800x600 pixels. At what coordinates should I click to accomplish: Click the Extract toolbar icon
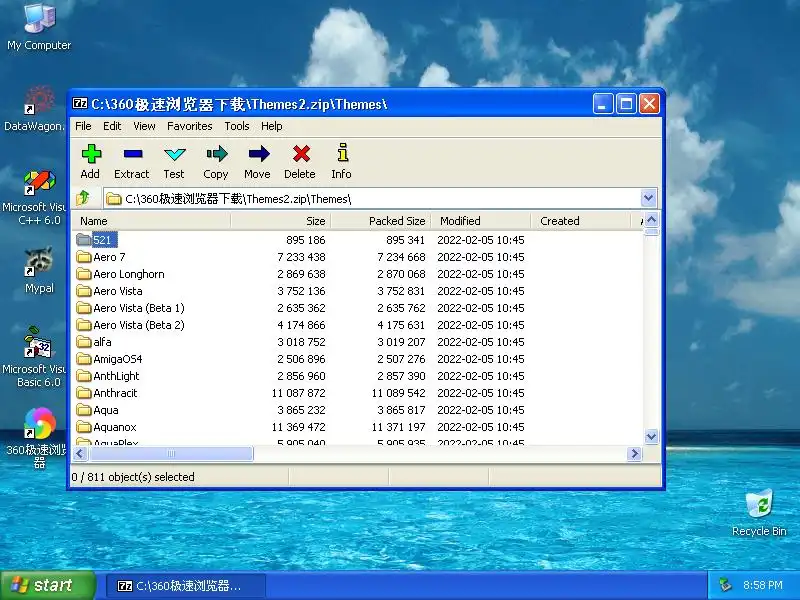pos(133,154)
